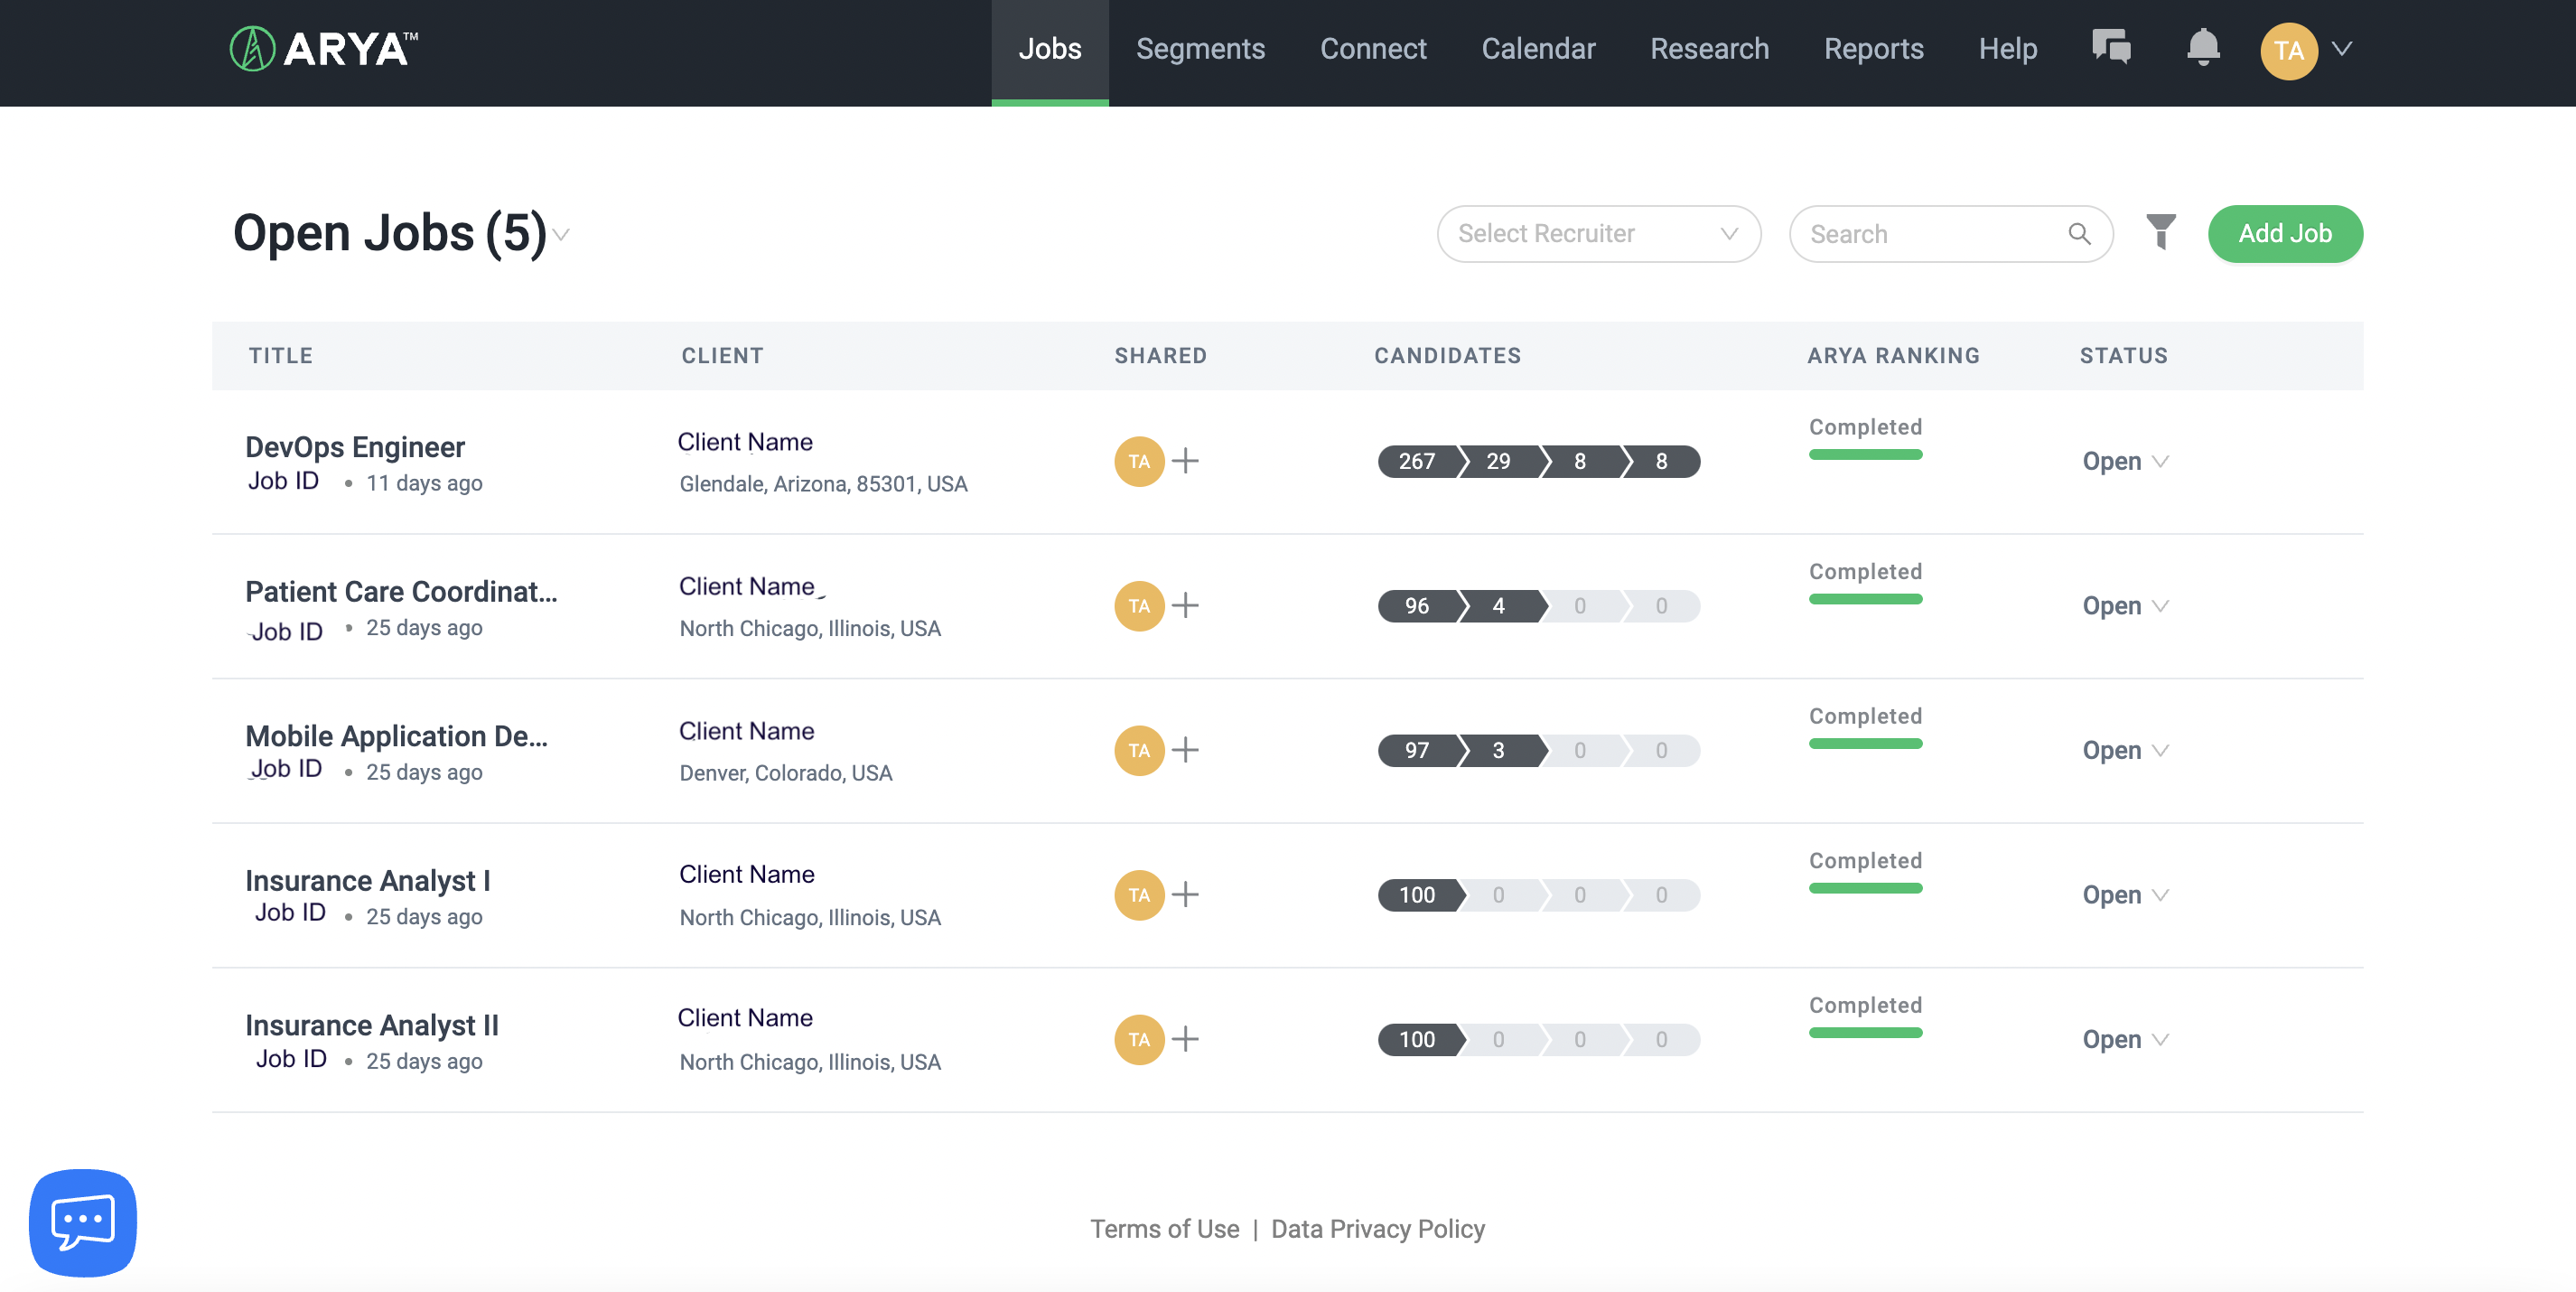This screenshot has height=1292, width=2576.
Task: Change status of DevOps Engineer via Open dropdown
Action: [2126, 461]
